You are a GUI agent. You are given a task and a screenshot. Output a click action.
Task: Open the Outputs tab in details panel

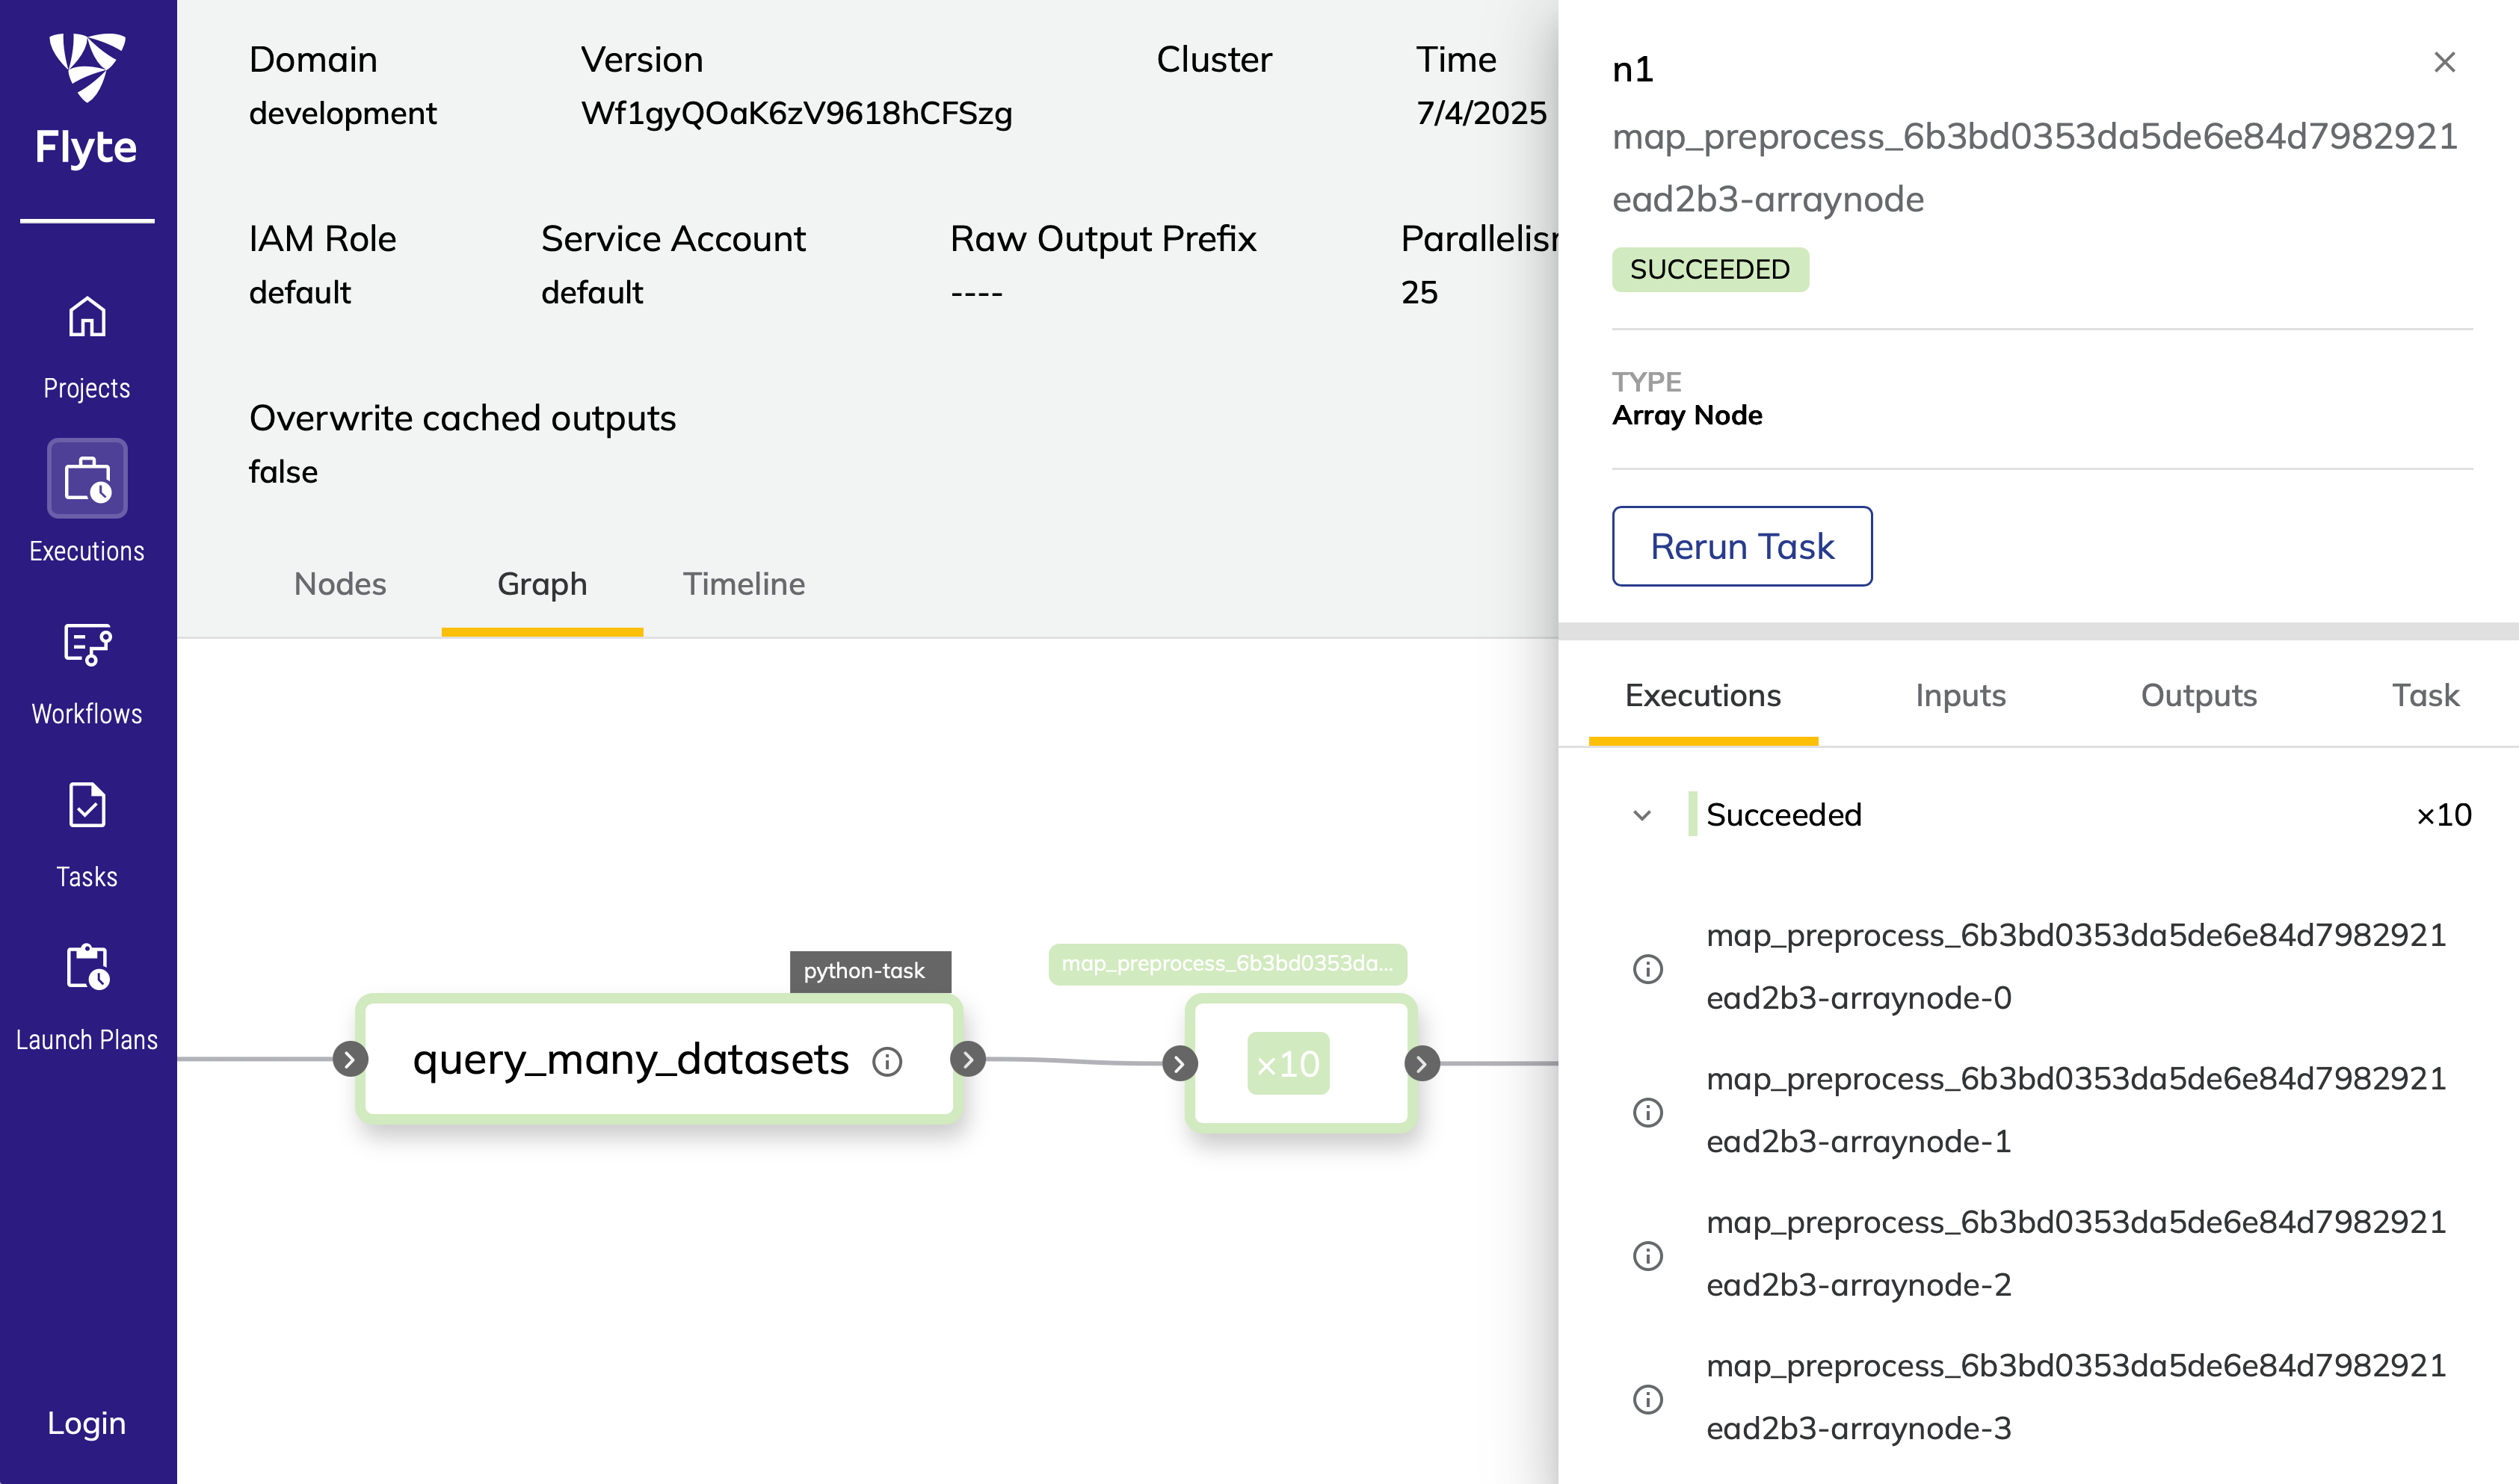click(2198, 696)
